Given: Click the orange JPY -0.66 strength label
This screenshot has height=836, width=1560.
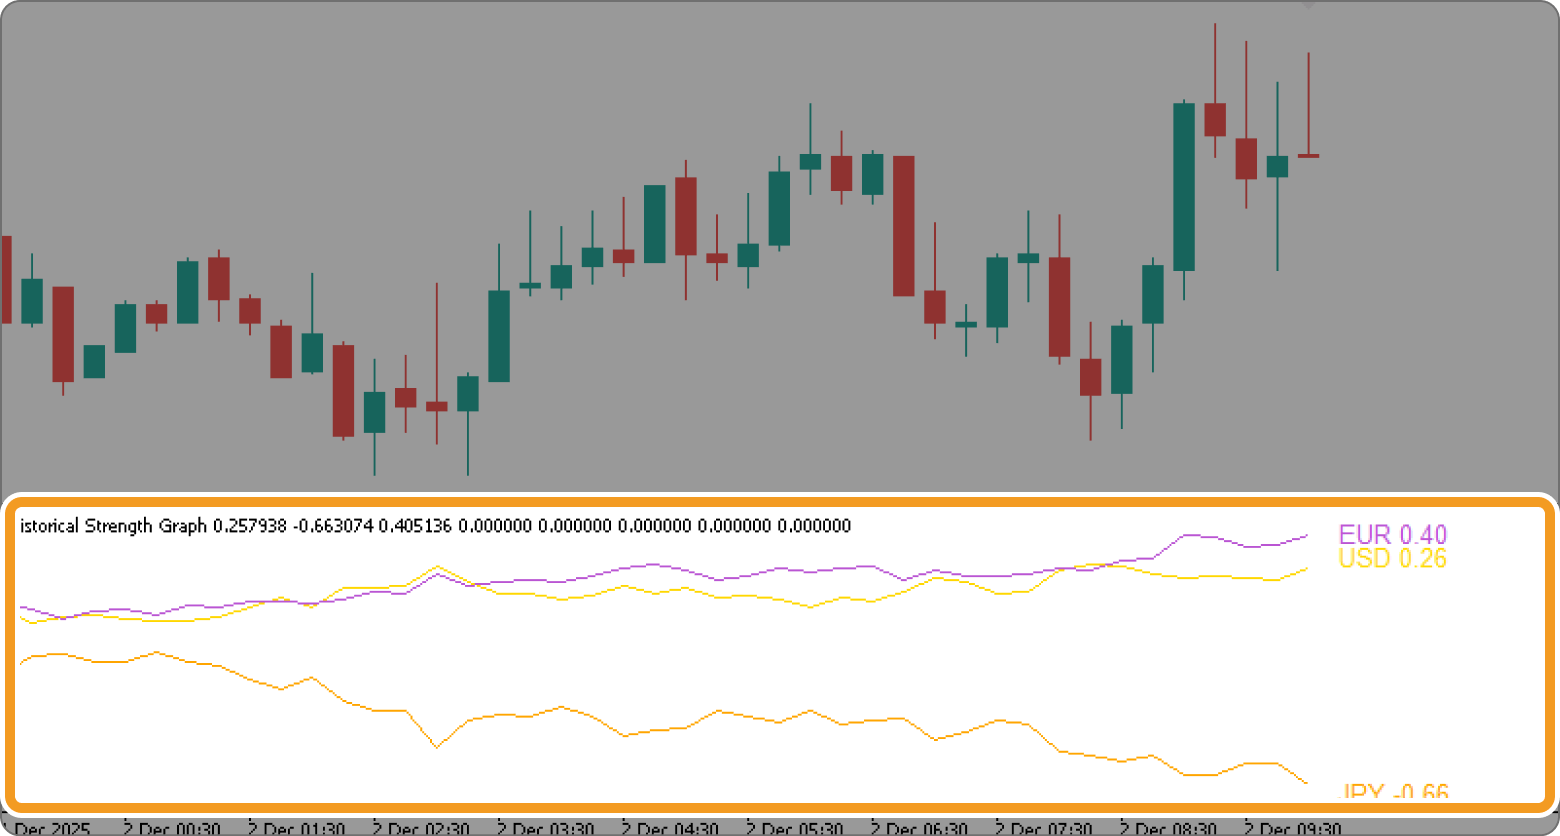Looking at the screenshot, I should (x=1392, y=791).
